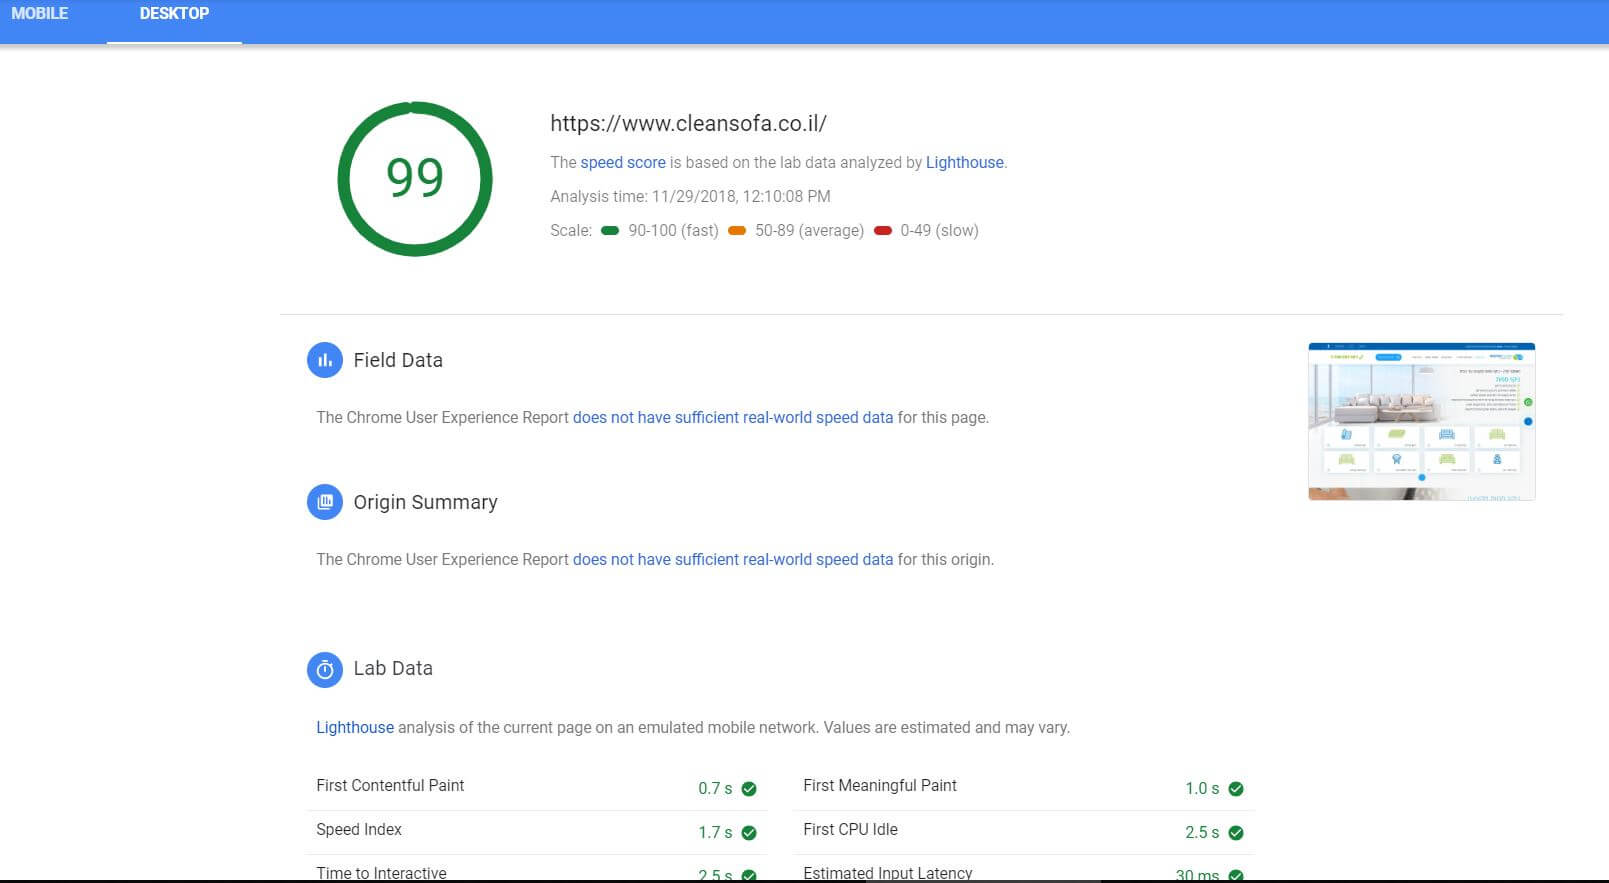1609x883 pixels.
Task: Click the Field Data bar chart icon
Action: [x=325, y=360]
